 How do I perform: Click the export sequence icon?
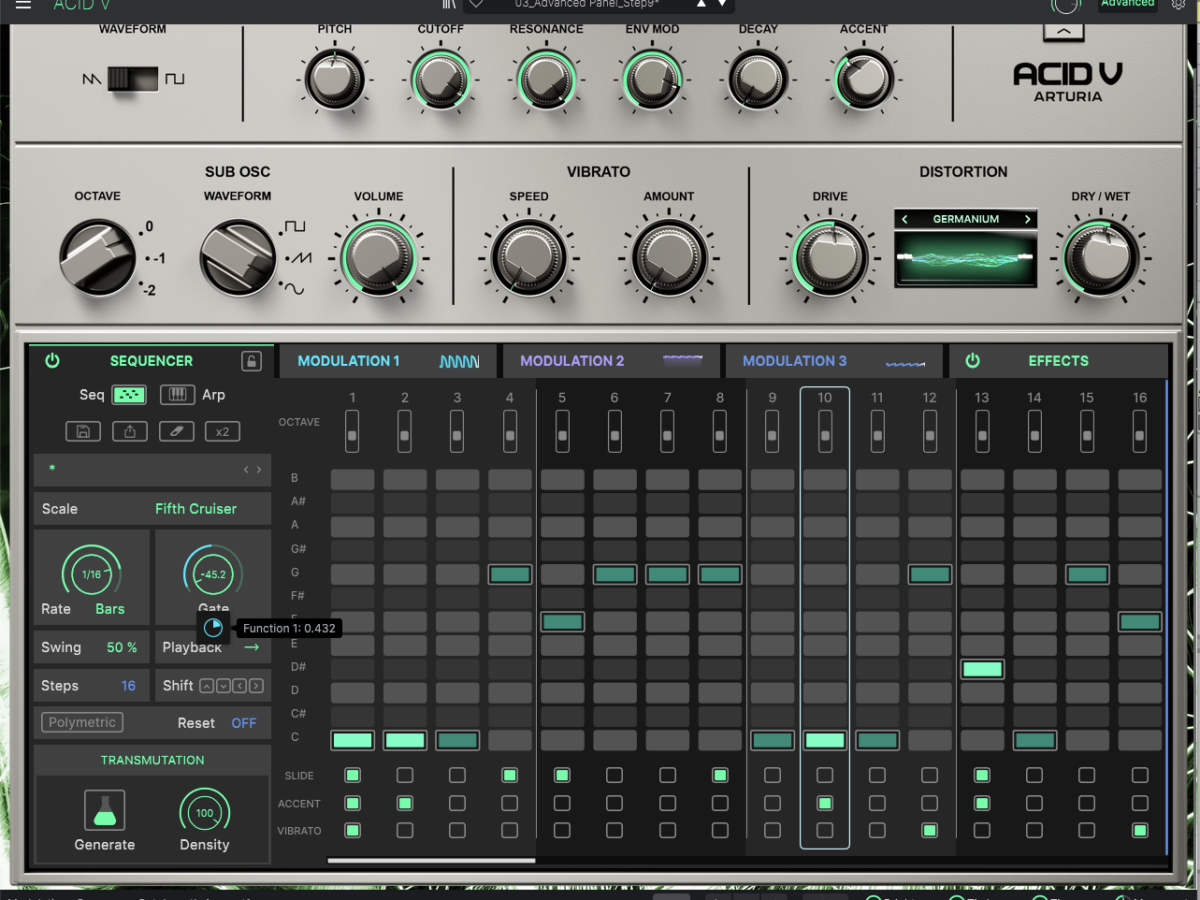(129, 432)
